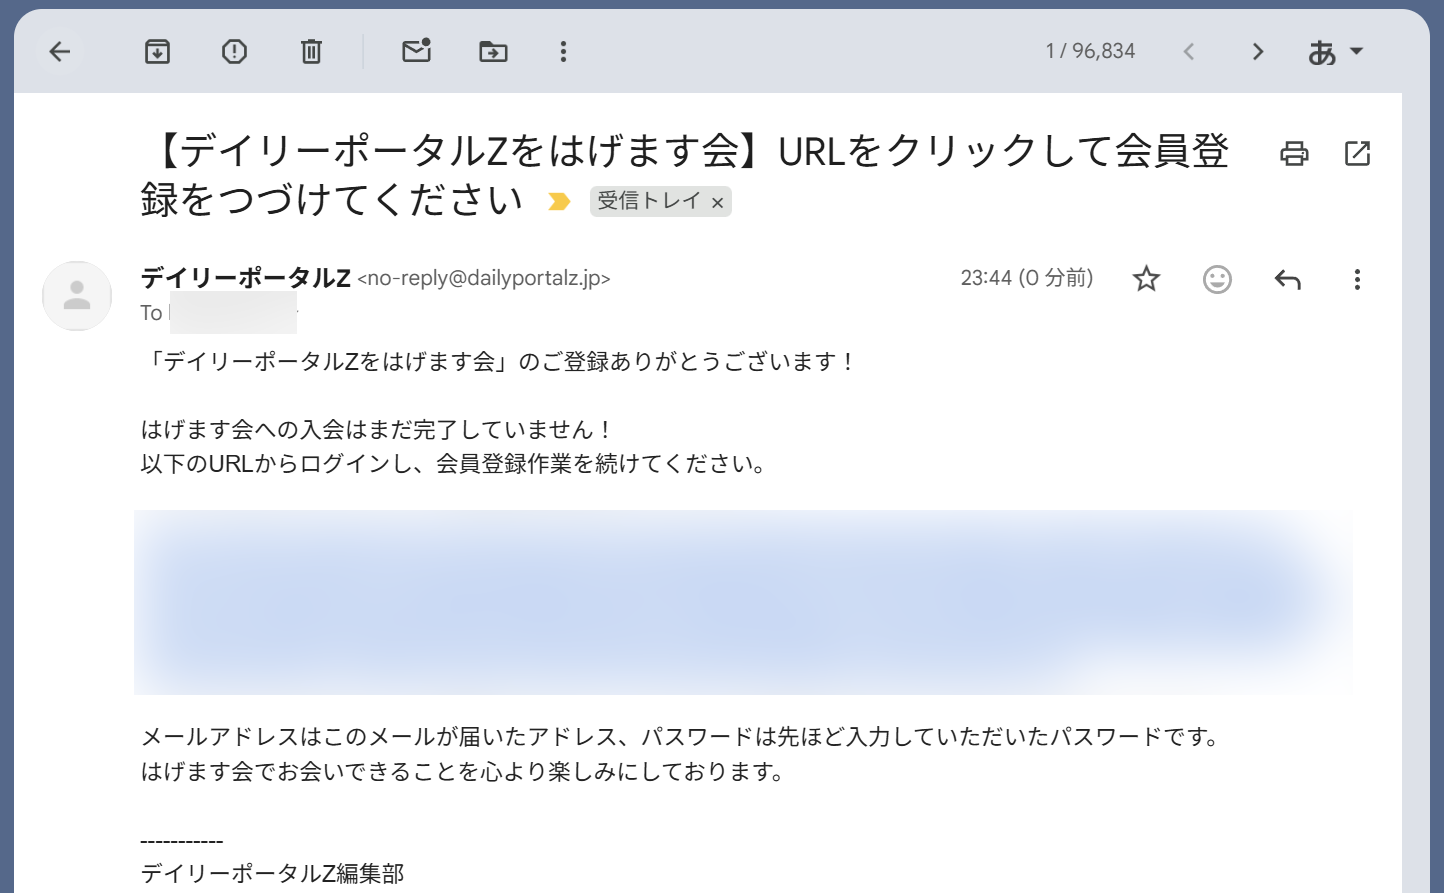Viewport: 1444px width, 893px height.
Task: Reply to the デイリーポータルZ email
Action: click(1287, 279)
